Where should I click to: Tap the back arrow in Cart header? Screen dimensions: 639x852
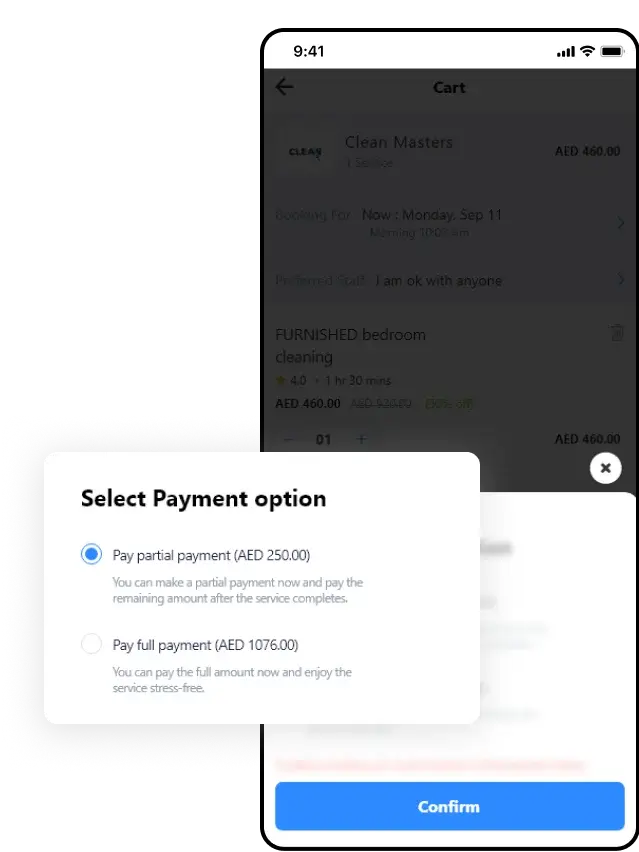284,86
